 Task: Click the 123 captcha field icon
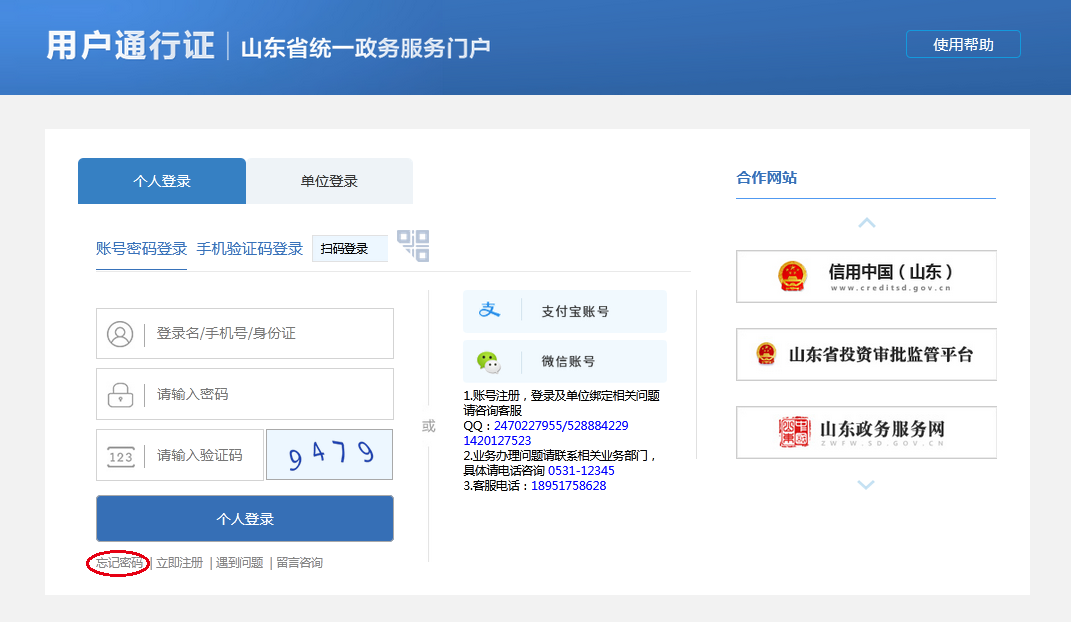(120, 456)
